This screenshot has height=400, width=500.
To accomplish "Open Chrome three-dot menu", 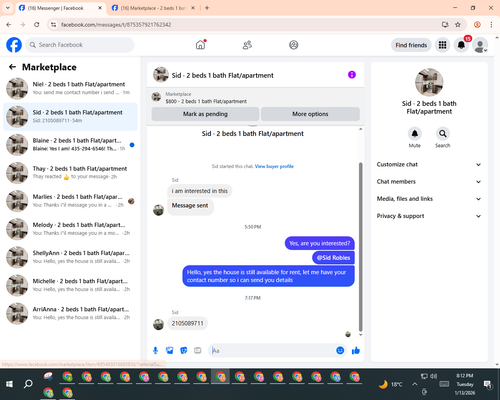I will pos(491,25).
